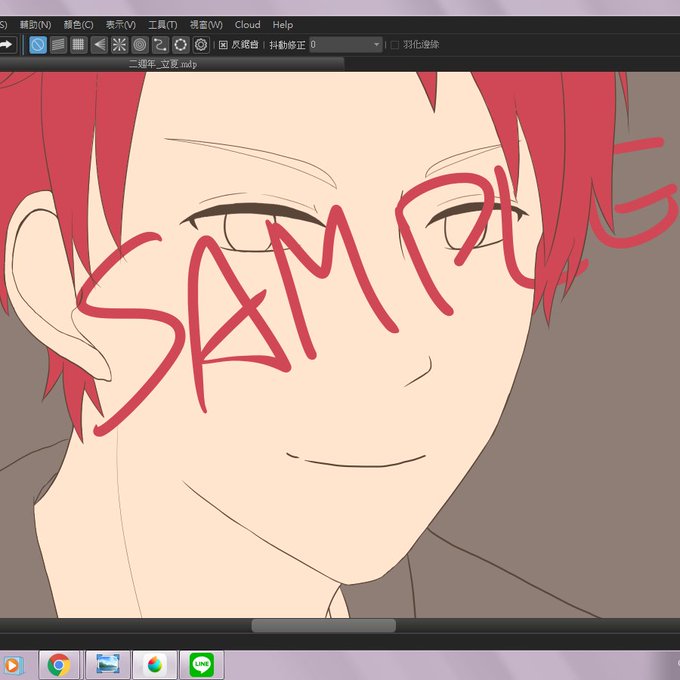Open the 表示(V) menu
This screenshot has width=680, height=680.
(x=121, y=25)
